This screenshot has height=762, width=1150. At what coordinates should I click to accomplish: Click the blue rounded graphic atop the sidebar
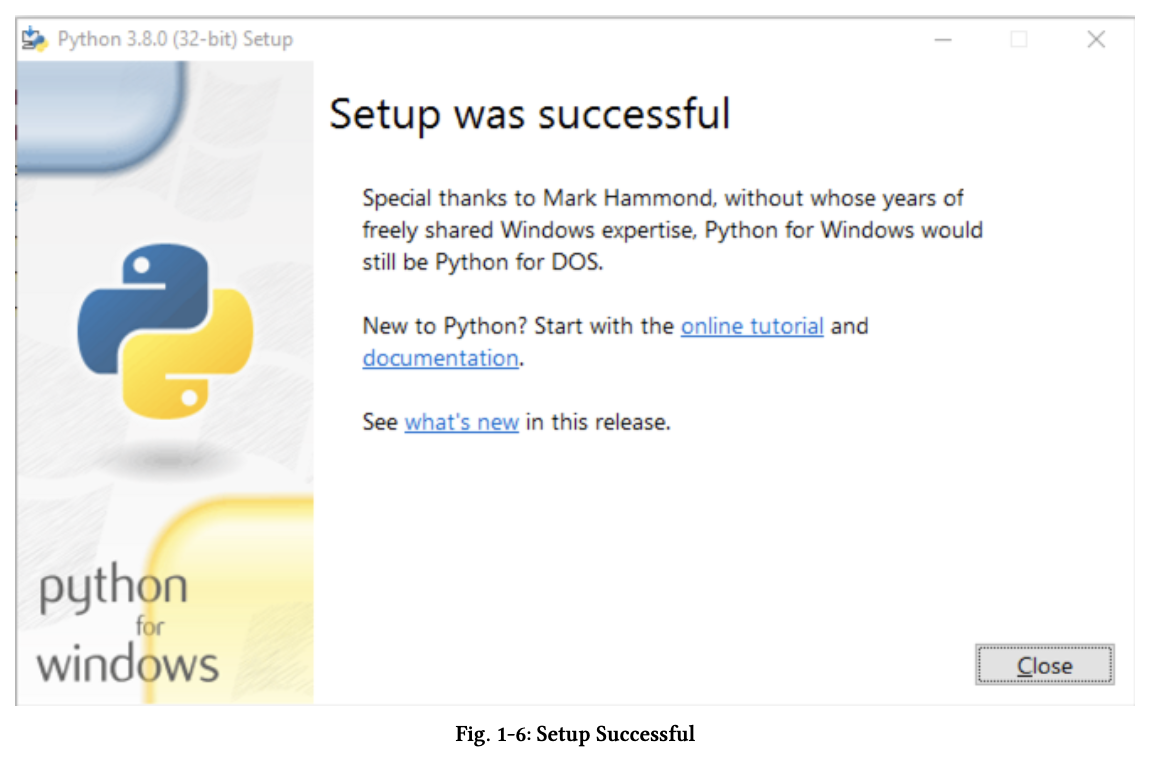(x=100, y=115)
